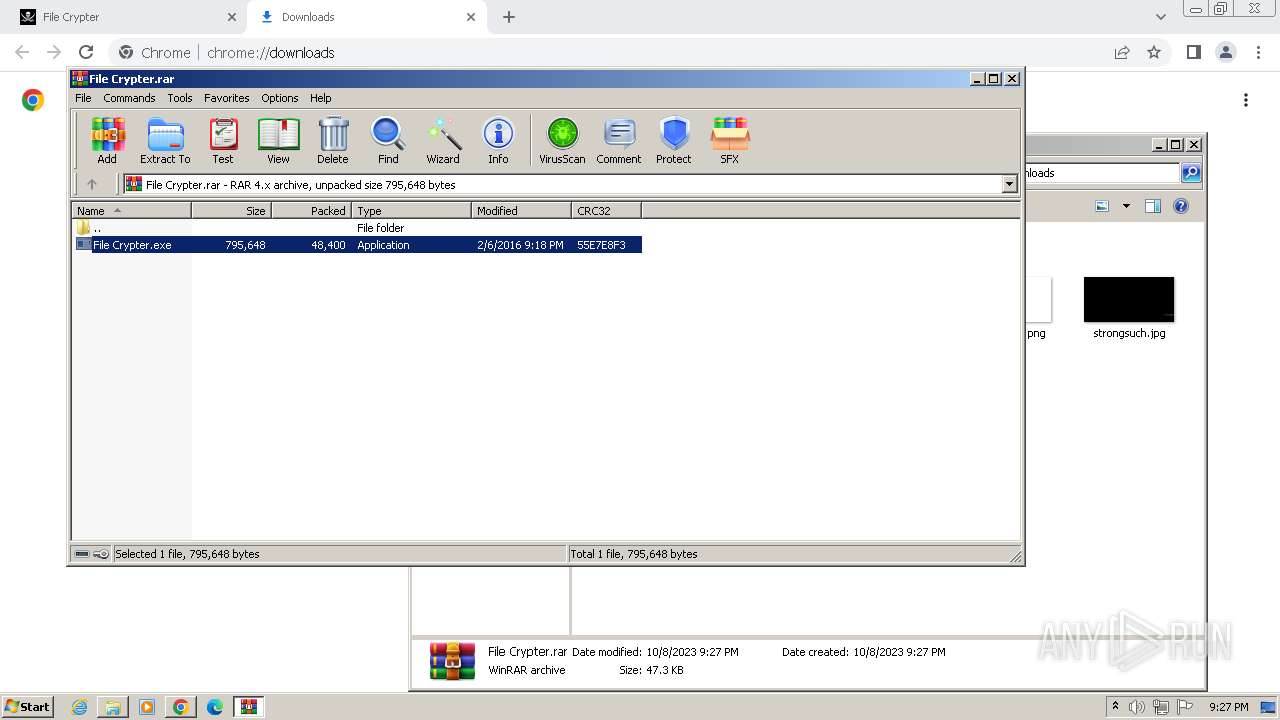Open the Help menu
The image size is (1280, 720).
click(321, 98)
